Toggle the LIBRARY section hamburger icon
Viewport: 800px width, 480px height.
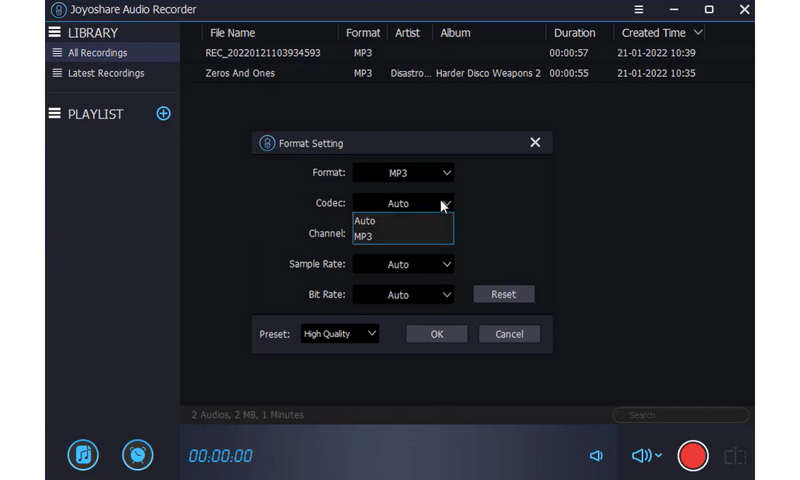coord(55,32)
